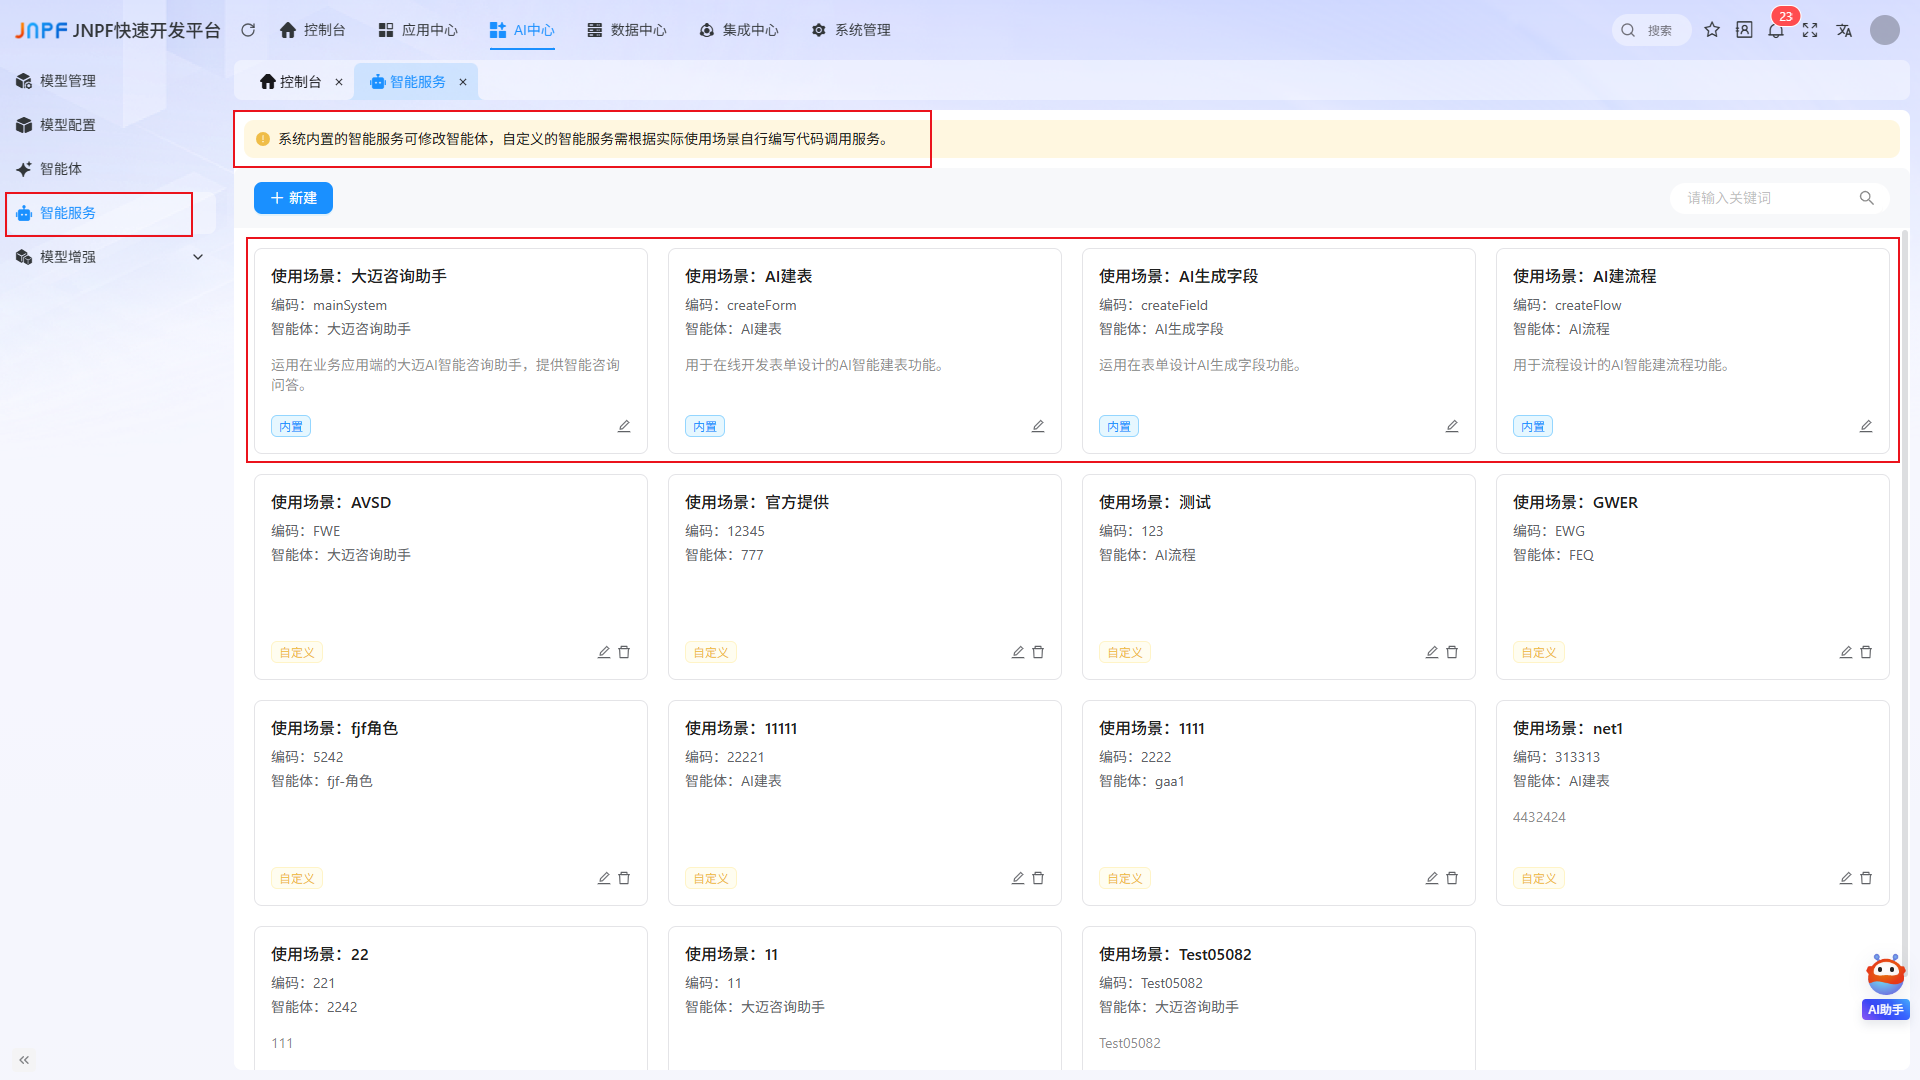Click the 4432424 description on net1 card
Image resolution: width=1920 pixels, height=1080 pixels.
pos(1539,817)
